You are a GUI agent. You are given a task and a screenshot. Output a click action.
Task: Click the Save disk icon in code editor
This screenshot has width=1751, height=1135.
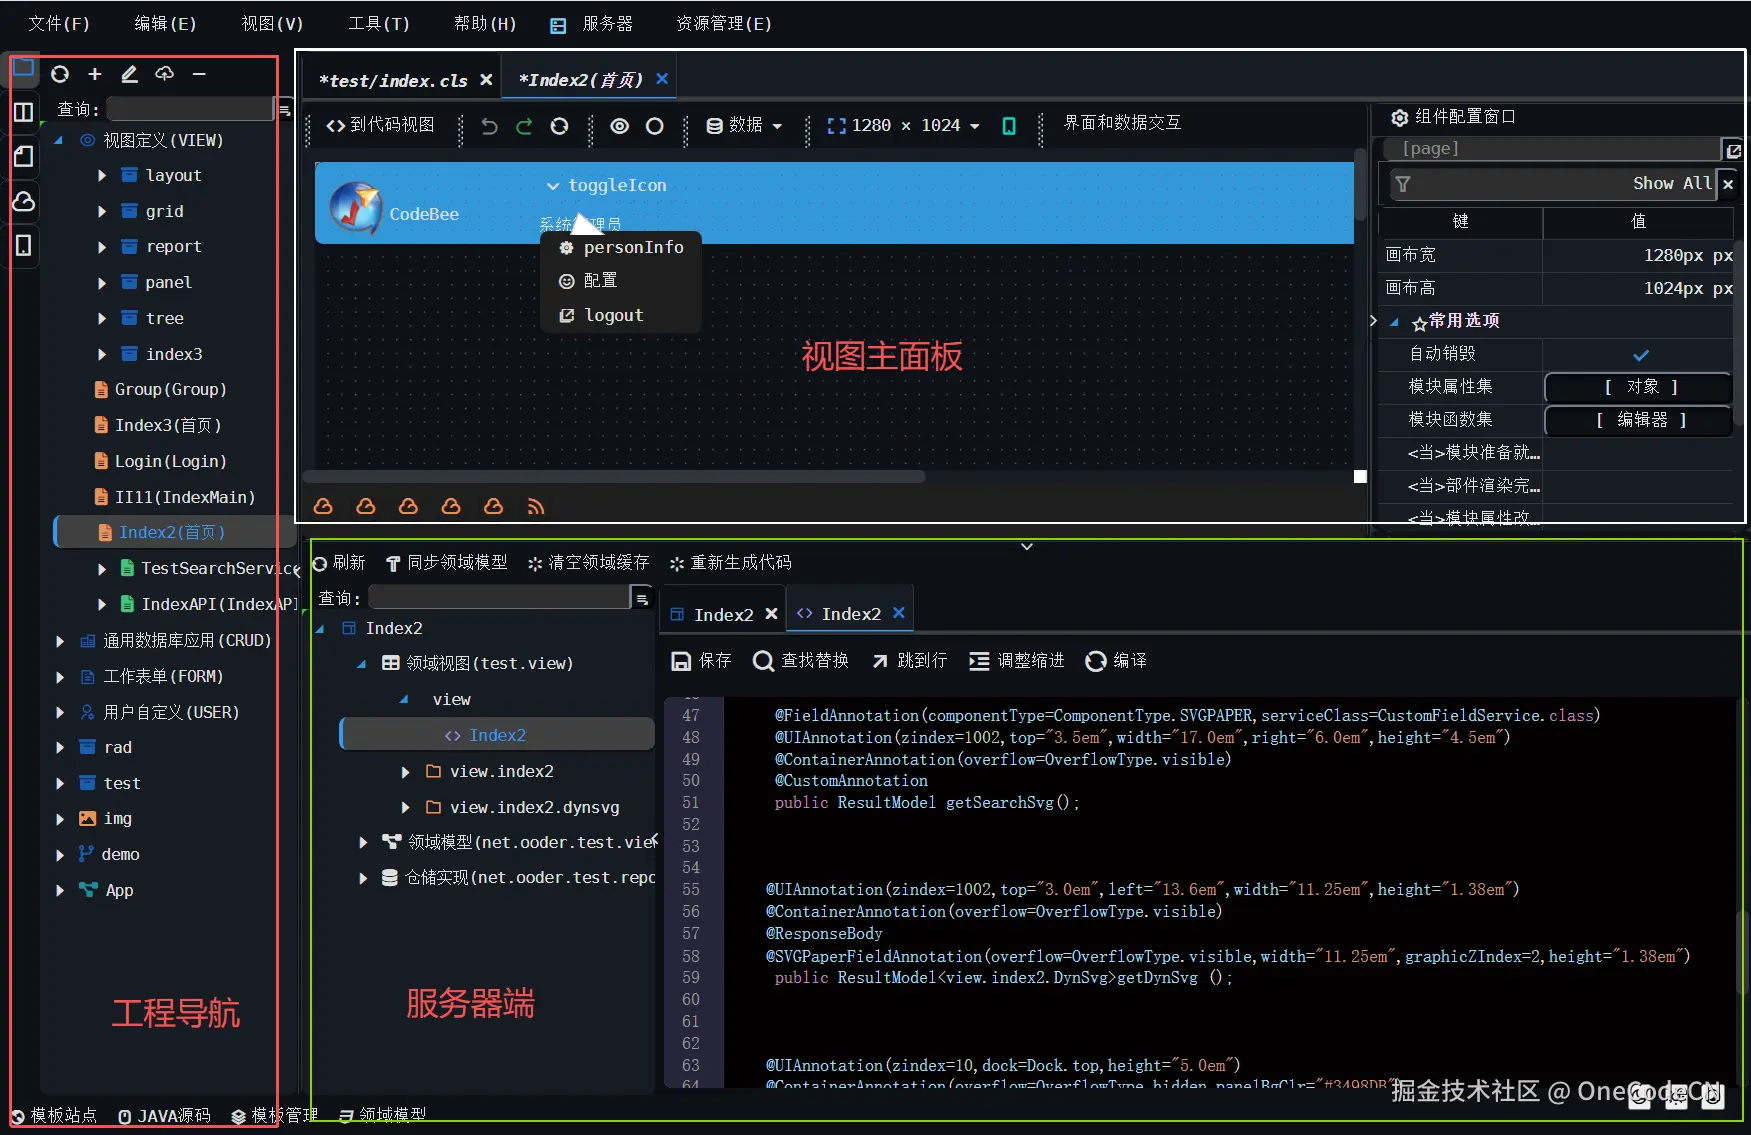pyautogui.click(x=681, y=661)
